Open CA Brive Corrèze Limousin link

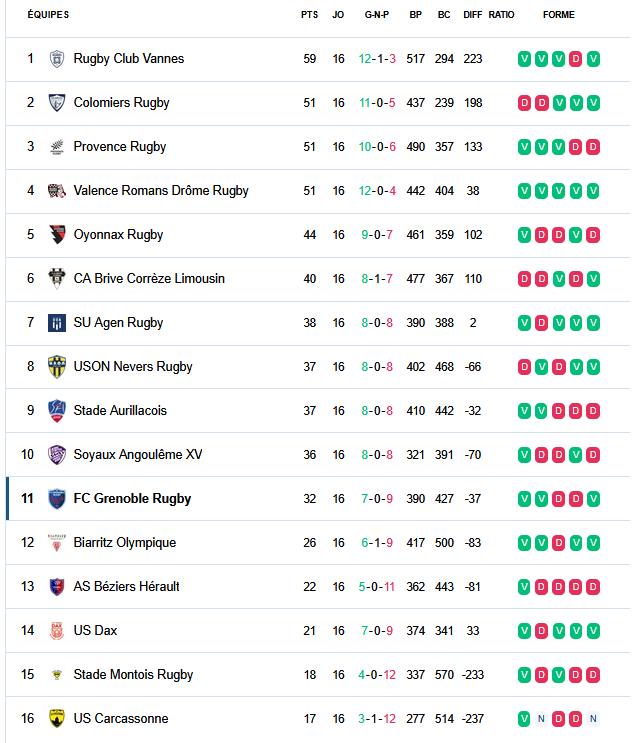[149, 279]
